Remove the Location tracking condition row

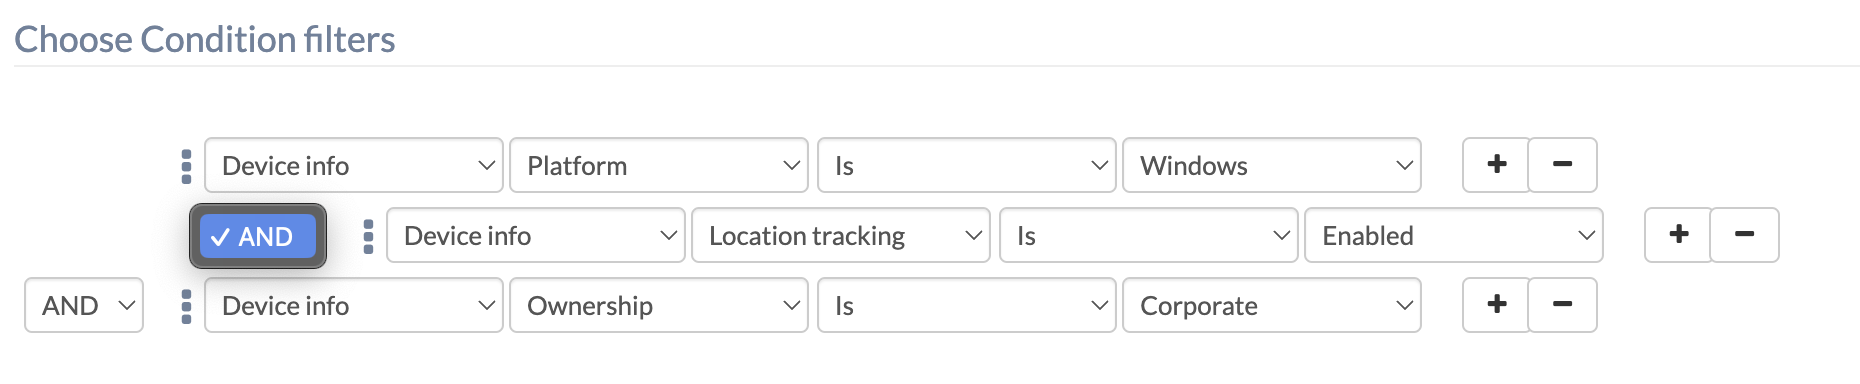point(1745,235)
